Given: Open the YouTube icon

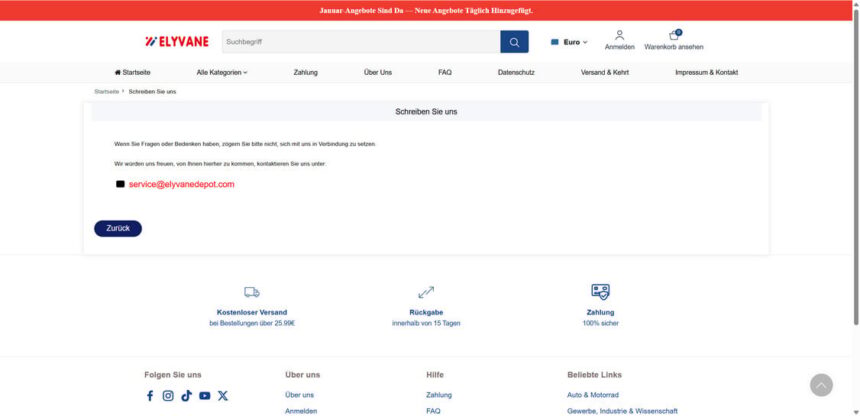Looking at the screenshot, I should 205,396.
